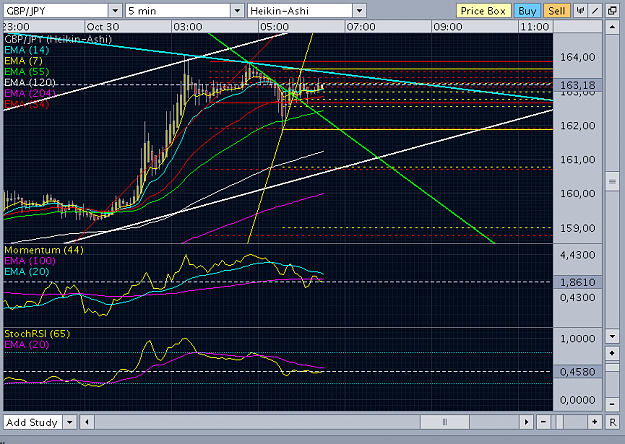Click horizontal scrollbar right arrow
Image resolution: width=625 pixels, height=444 pixels.
click(526, 422)
